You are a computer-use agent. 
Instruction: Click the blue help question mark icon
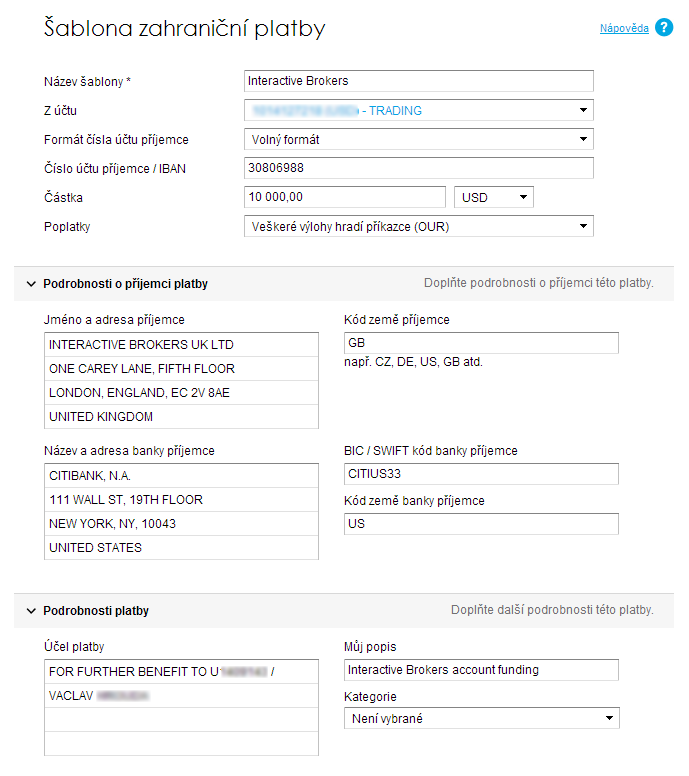click(x=664, y=28)
